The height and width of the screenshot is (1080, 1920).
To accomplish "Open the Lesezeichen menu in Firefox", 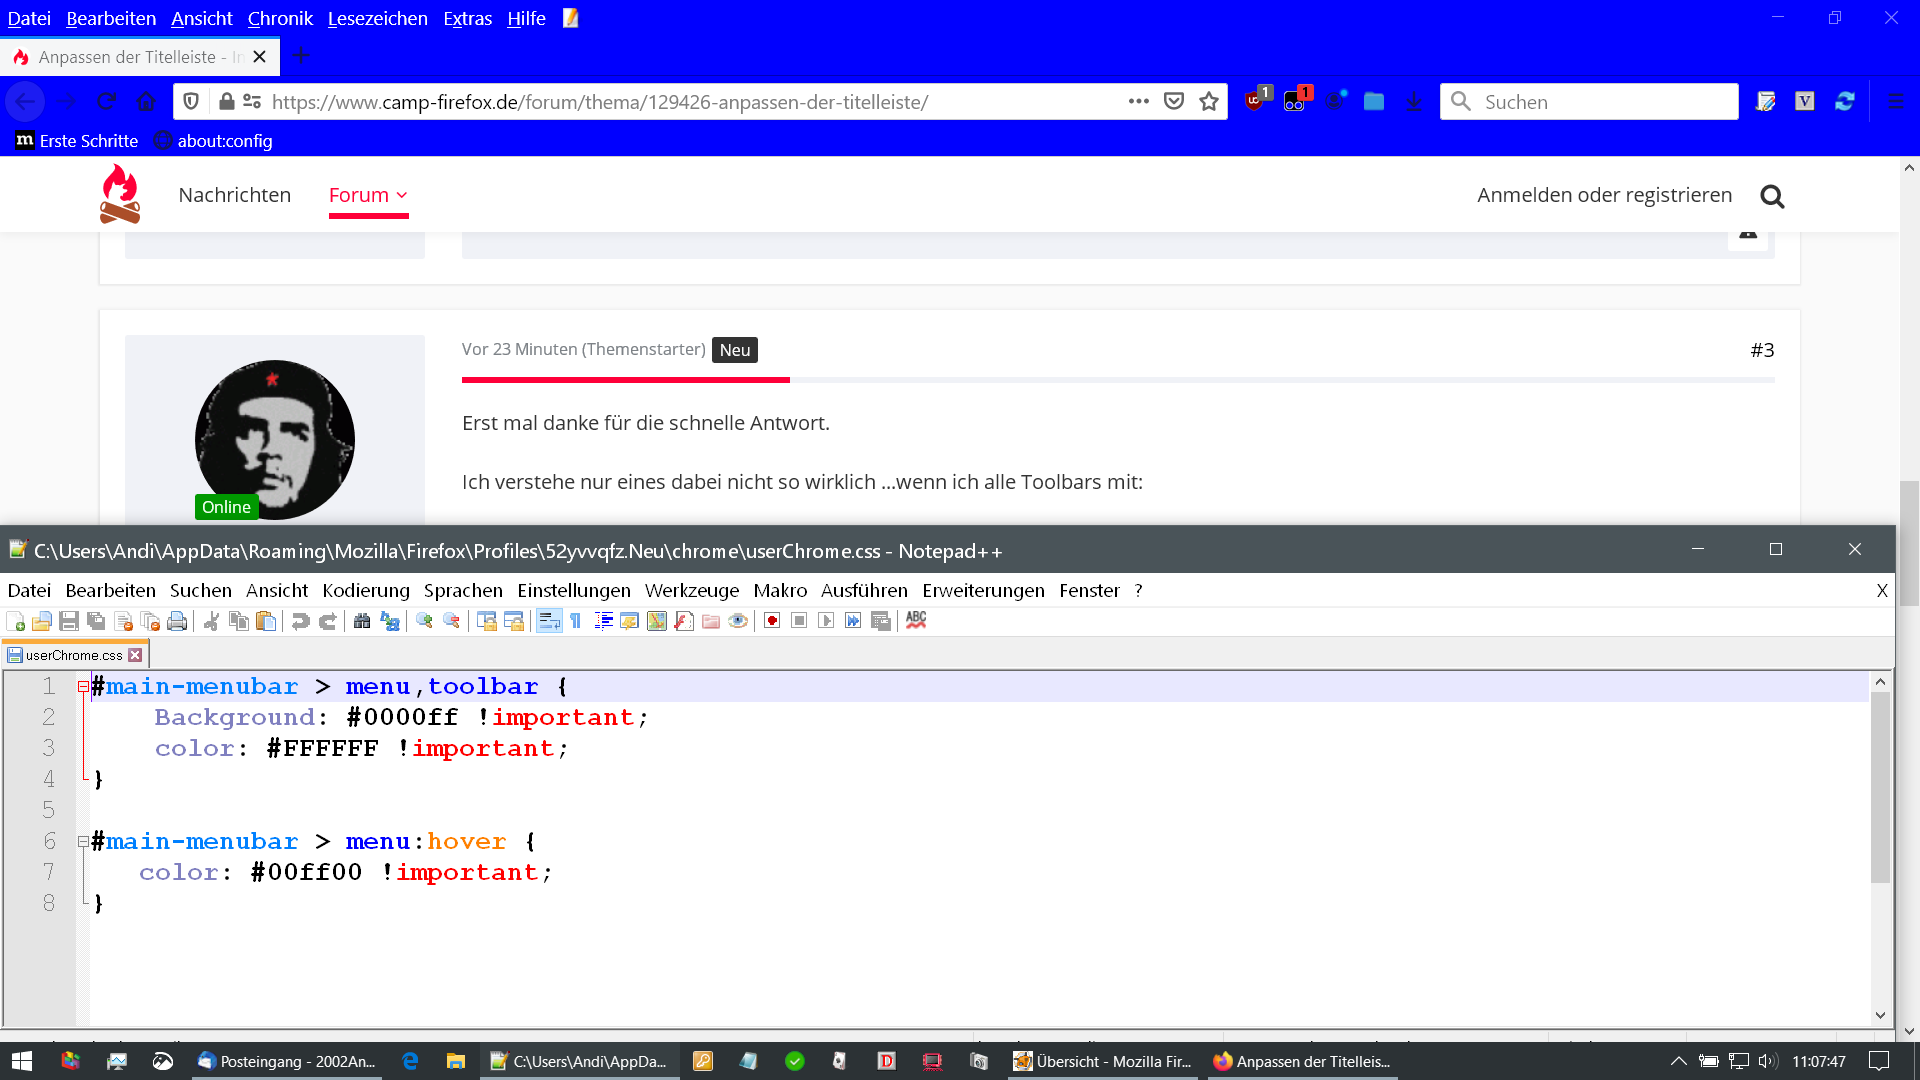I will pyautogui.click(x=377, y=18).
